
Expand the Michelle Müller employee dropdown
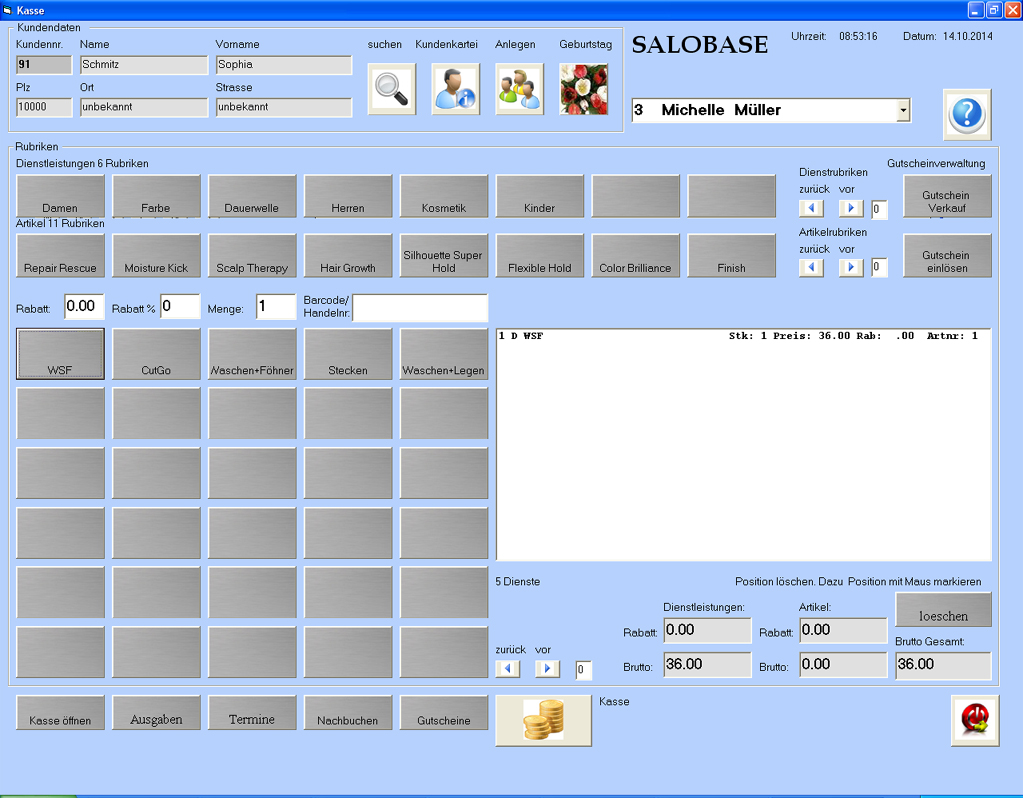(903, 110)
